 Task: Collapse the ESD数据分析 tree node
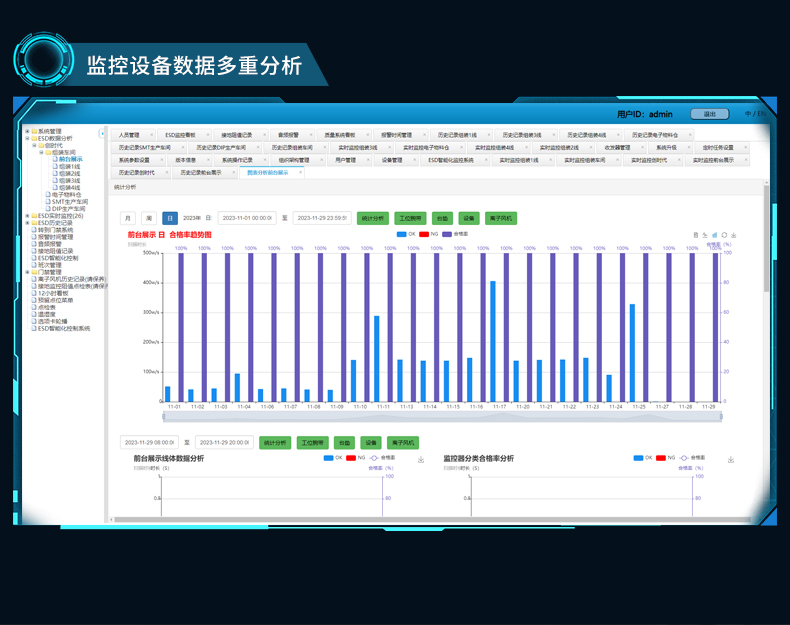(x=27, y=138)
